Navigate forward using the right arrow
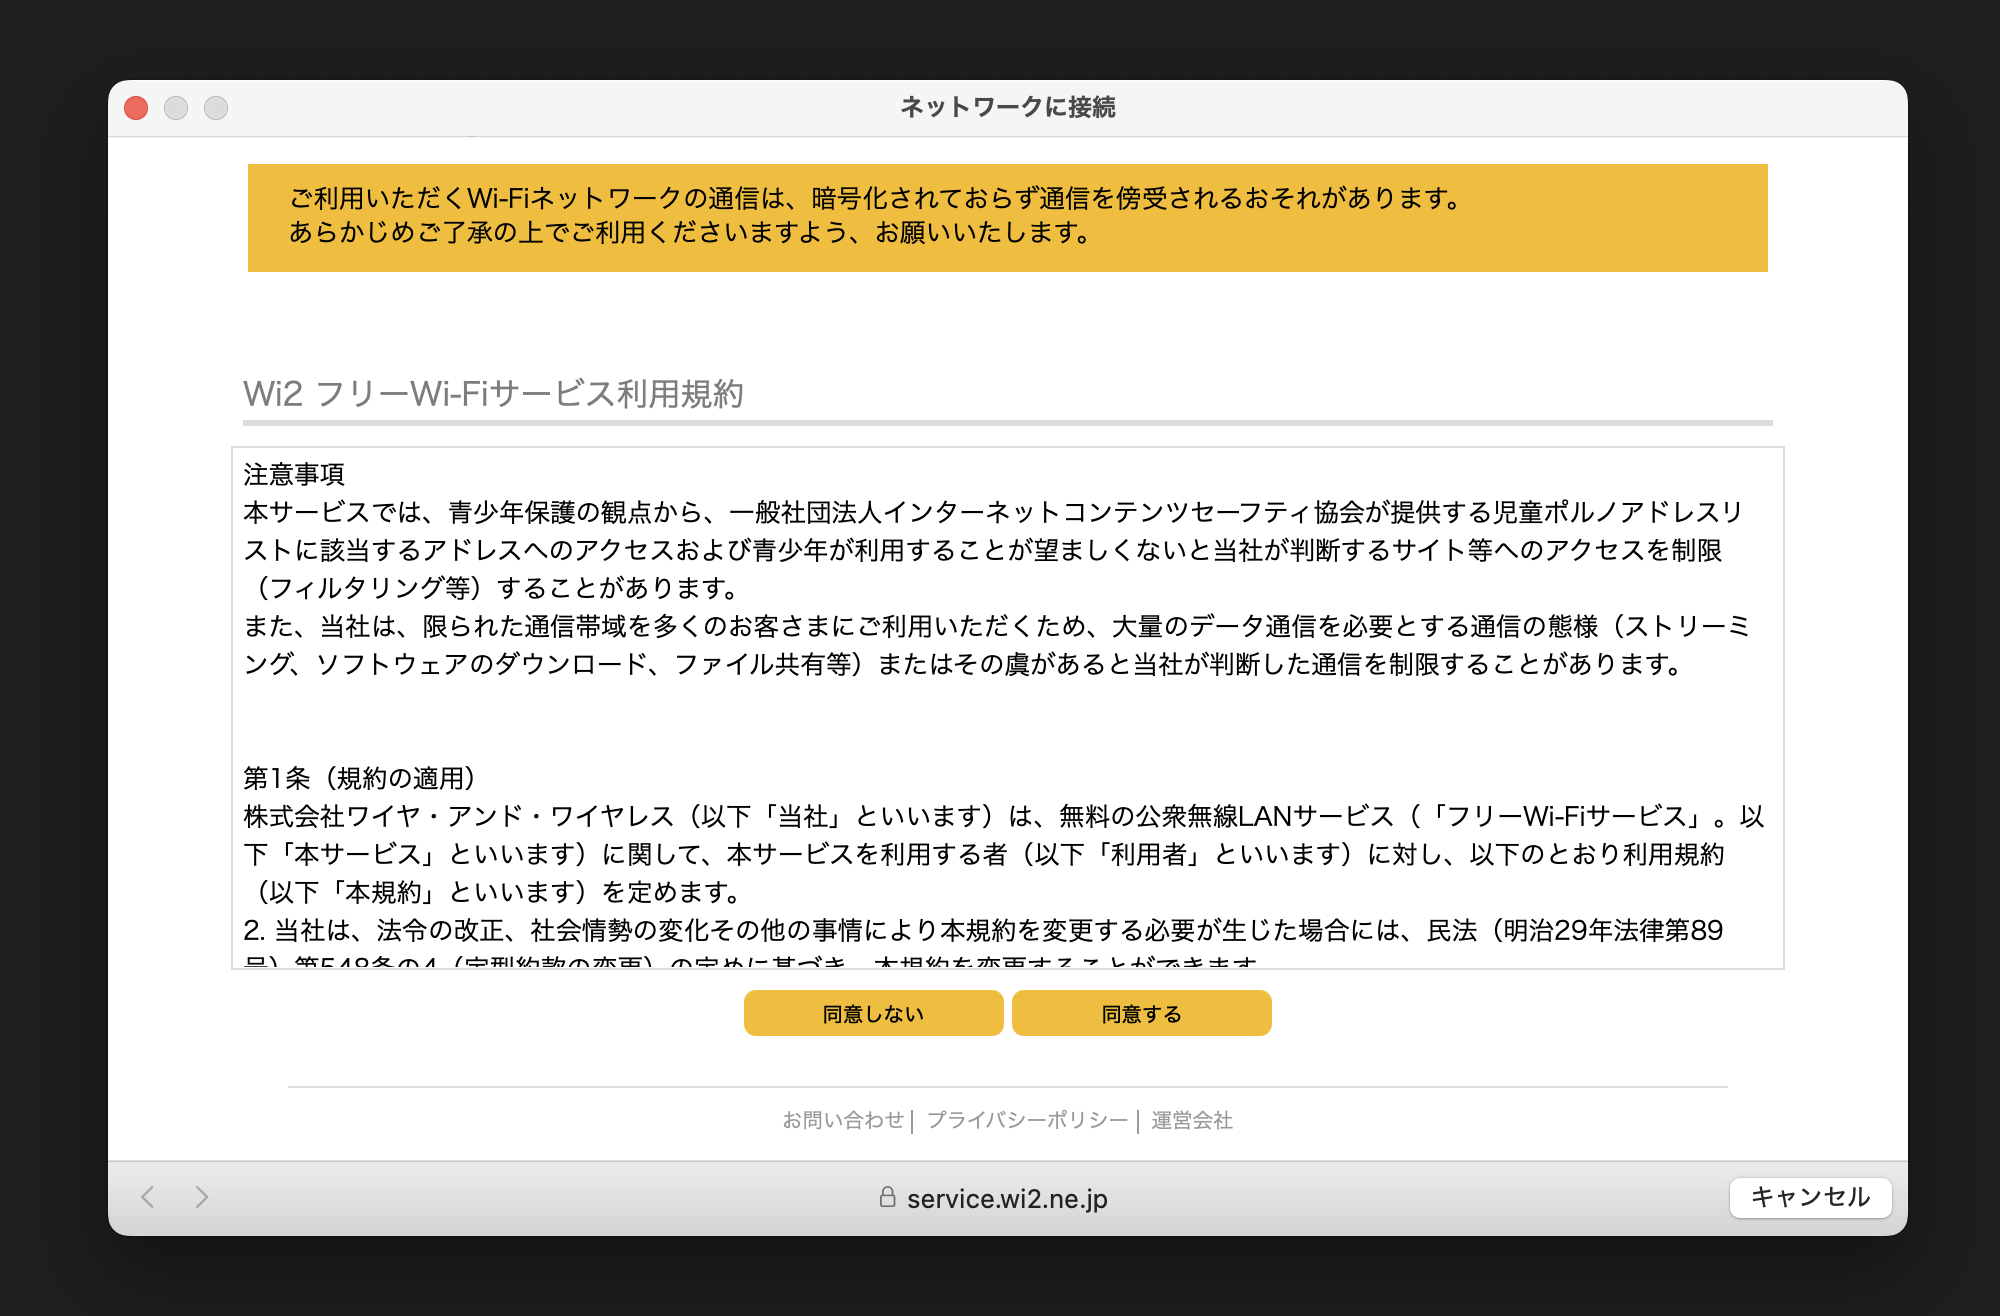2000x1316 pixels. (x=200, y=1195)
